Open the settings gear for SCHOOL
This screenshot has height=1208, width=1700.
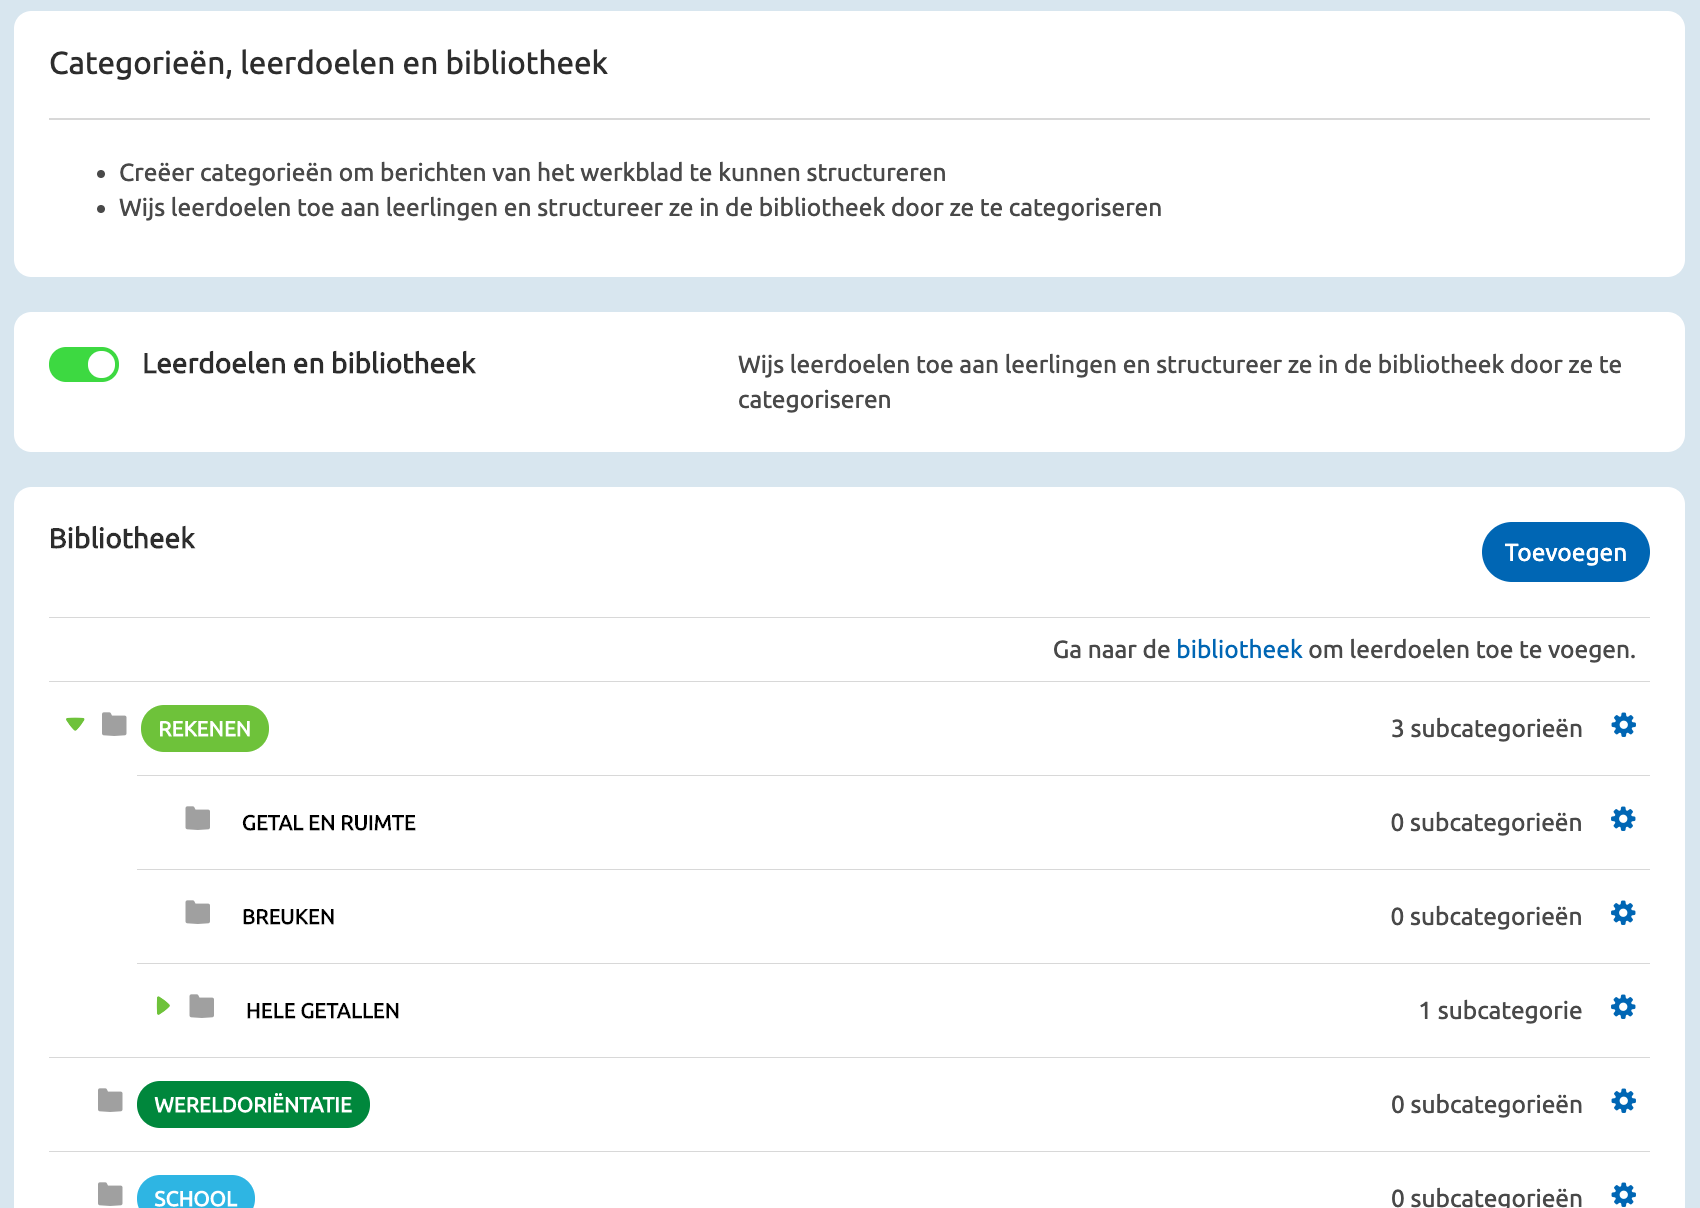pyautogui.click(x=1623, y=1193)
